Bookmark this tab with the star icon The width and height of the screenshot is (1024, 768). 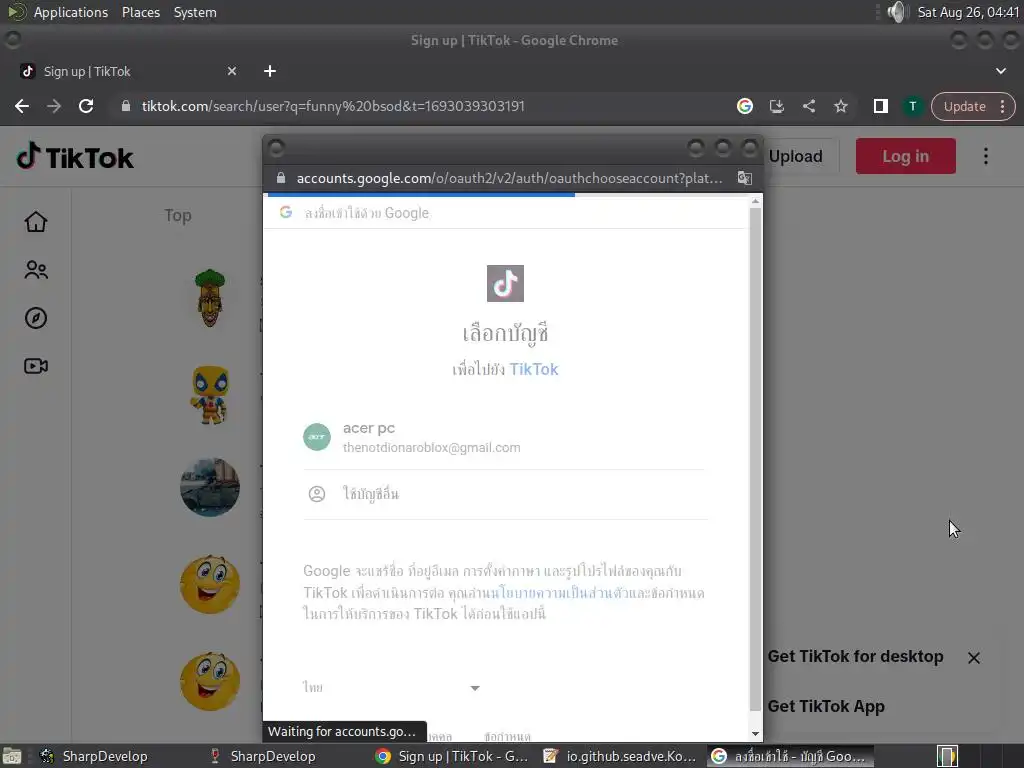(840, 106)
